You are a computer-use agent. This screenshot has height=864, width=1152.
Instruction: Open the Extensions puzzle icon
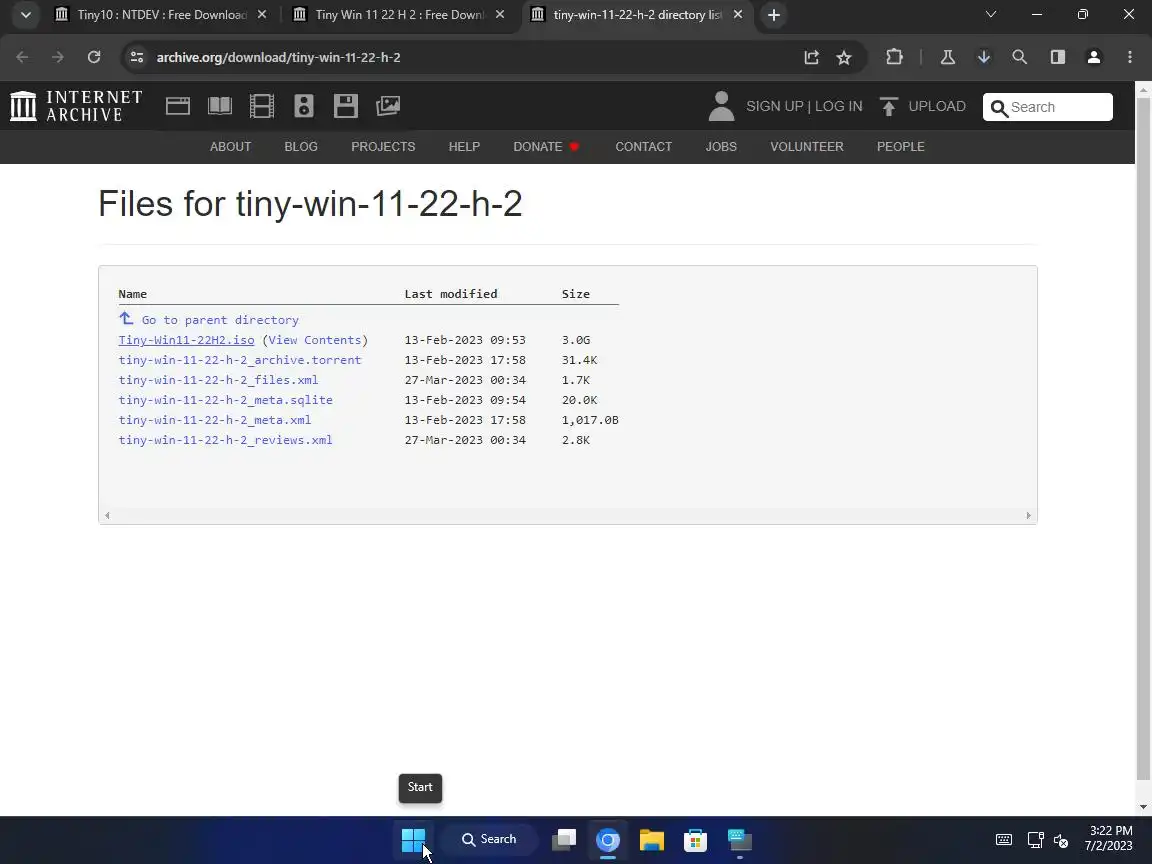point(894,57)
